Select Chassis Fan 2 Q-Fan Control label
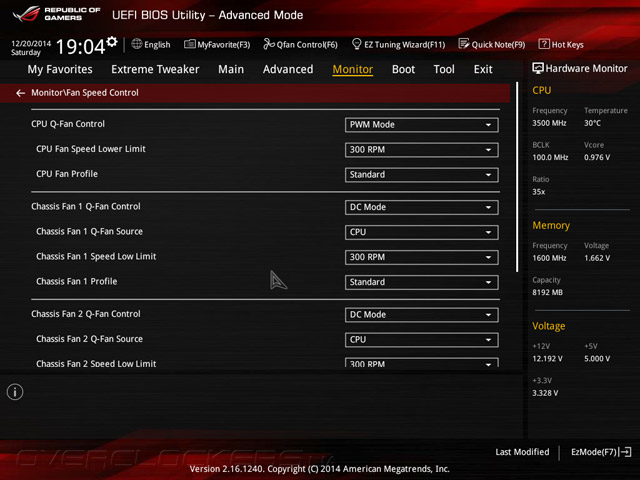 (86, 314)
